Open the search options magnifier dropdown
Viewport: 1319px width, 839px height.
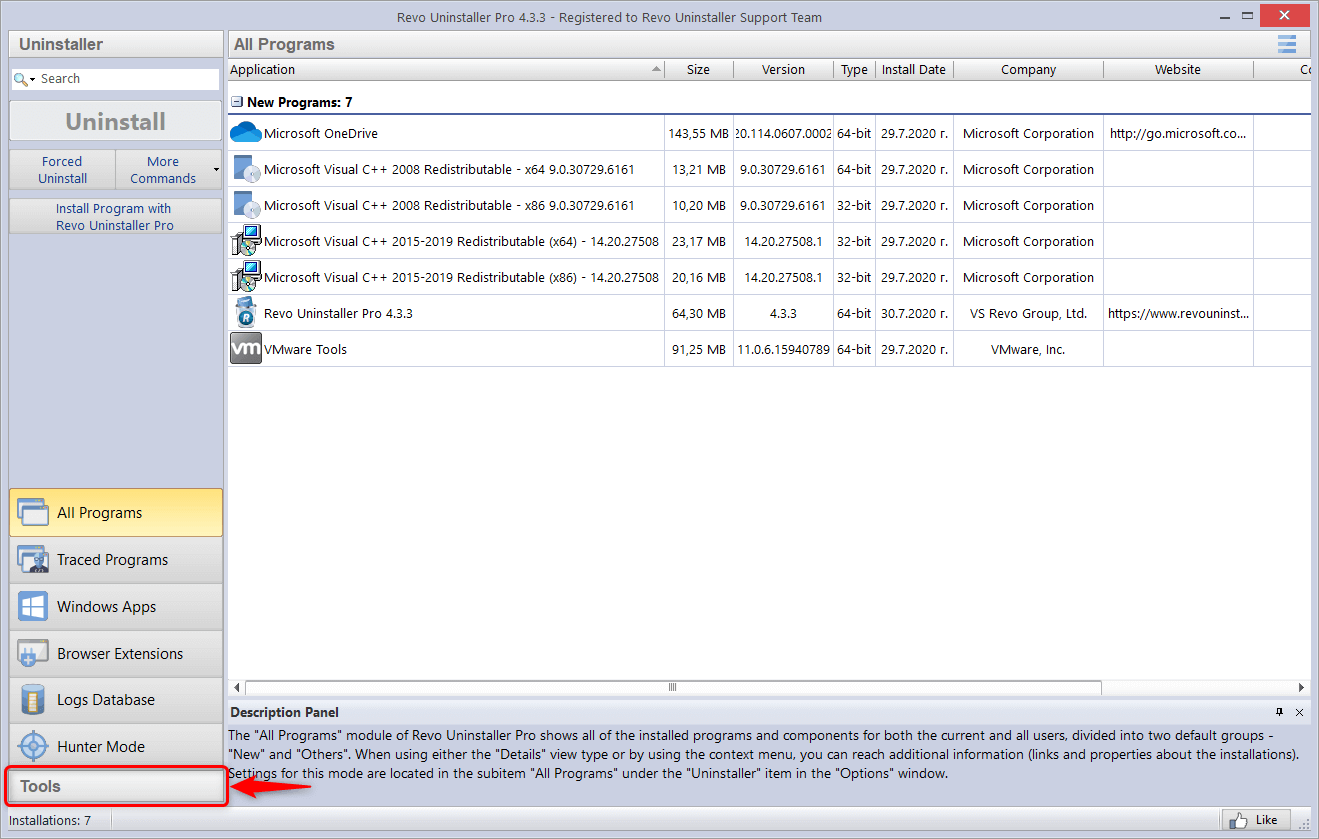click(24, 79)
